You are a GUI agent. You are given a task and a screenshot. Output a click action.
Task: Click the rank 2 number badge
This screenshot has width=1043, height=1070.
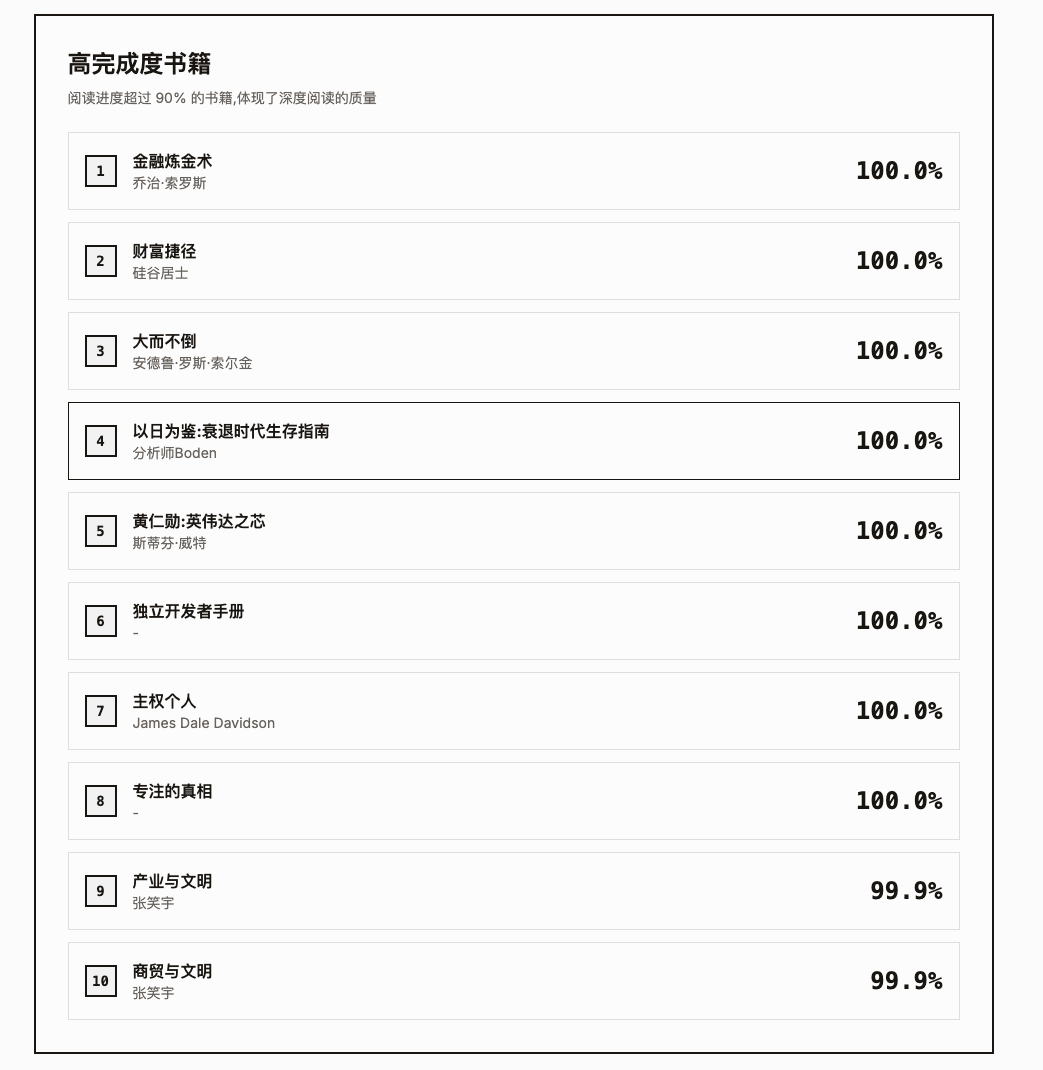tap(100, 261)
